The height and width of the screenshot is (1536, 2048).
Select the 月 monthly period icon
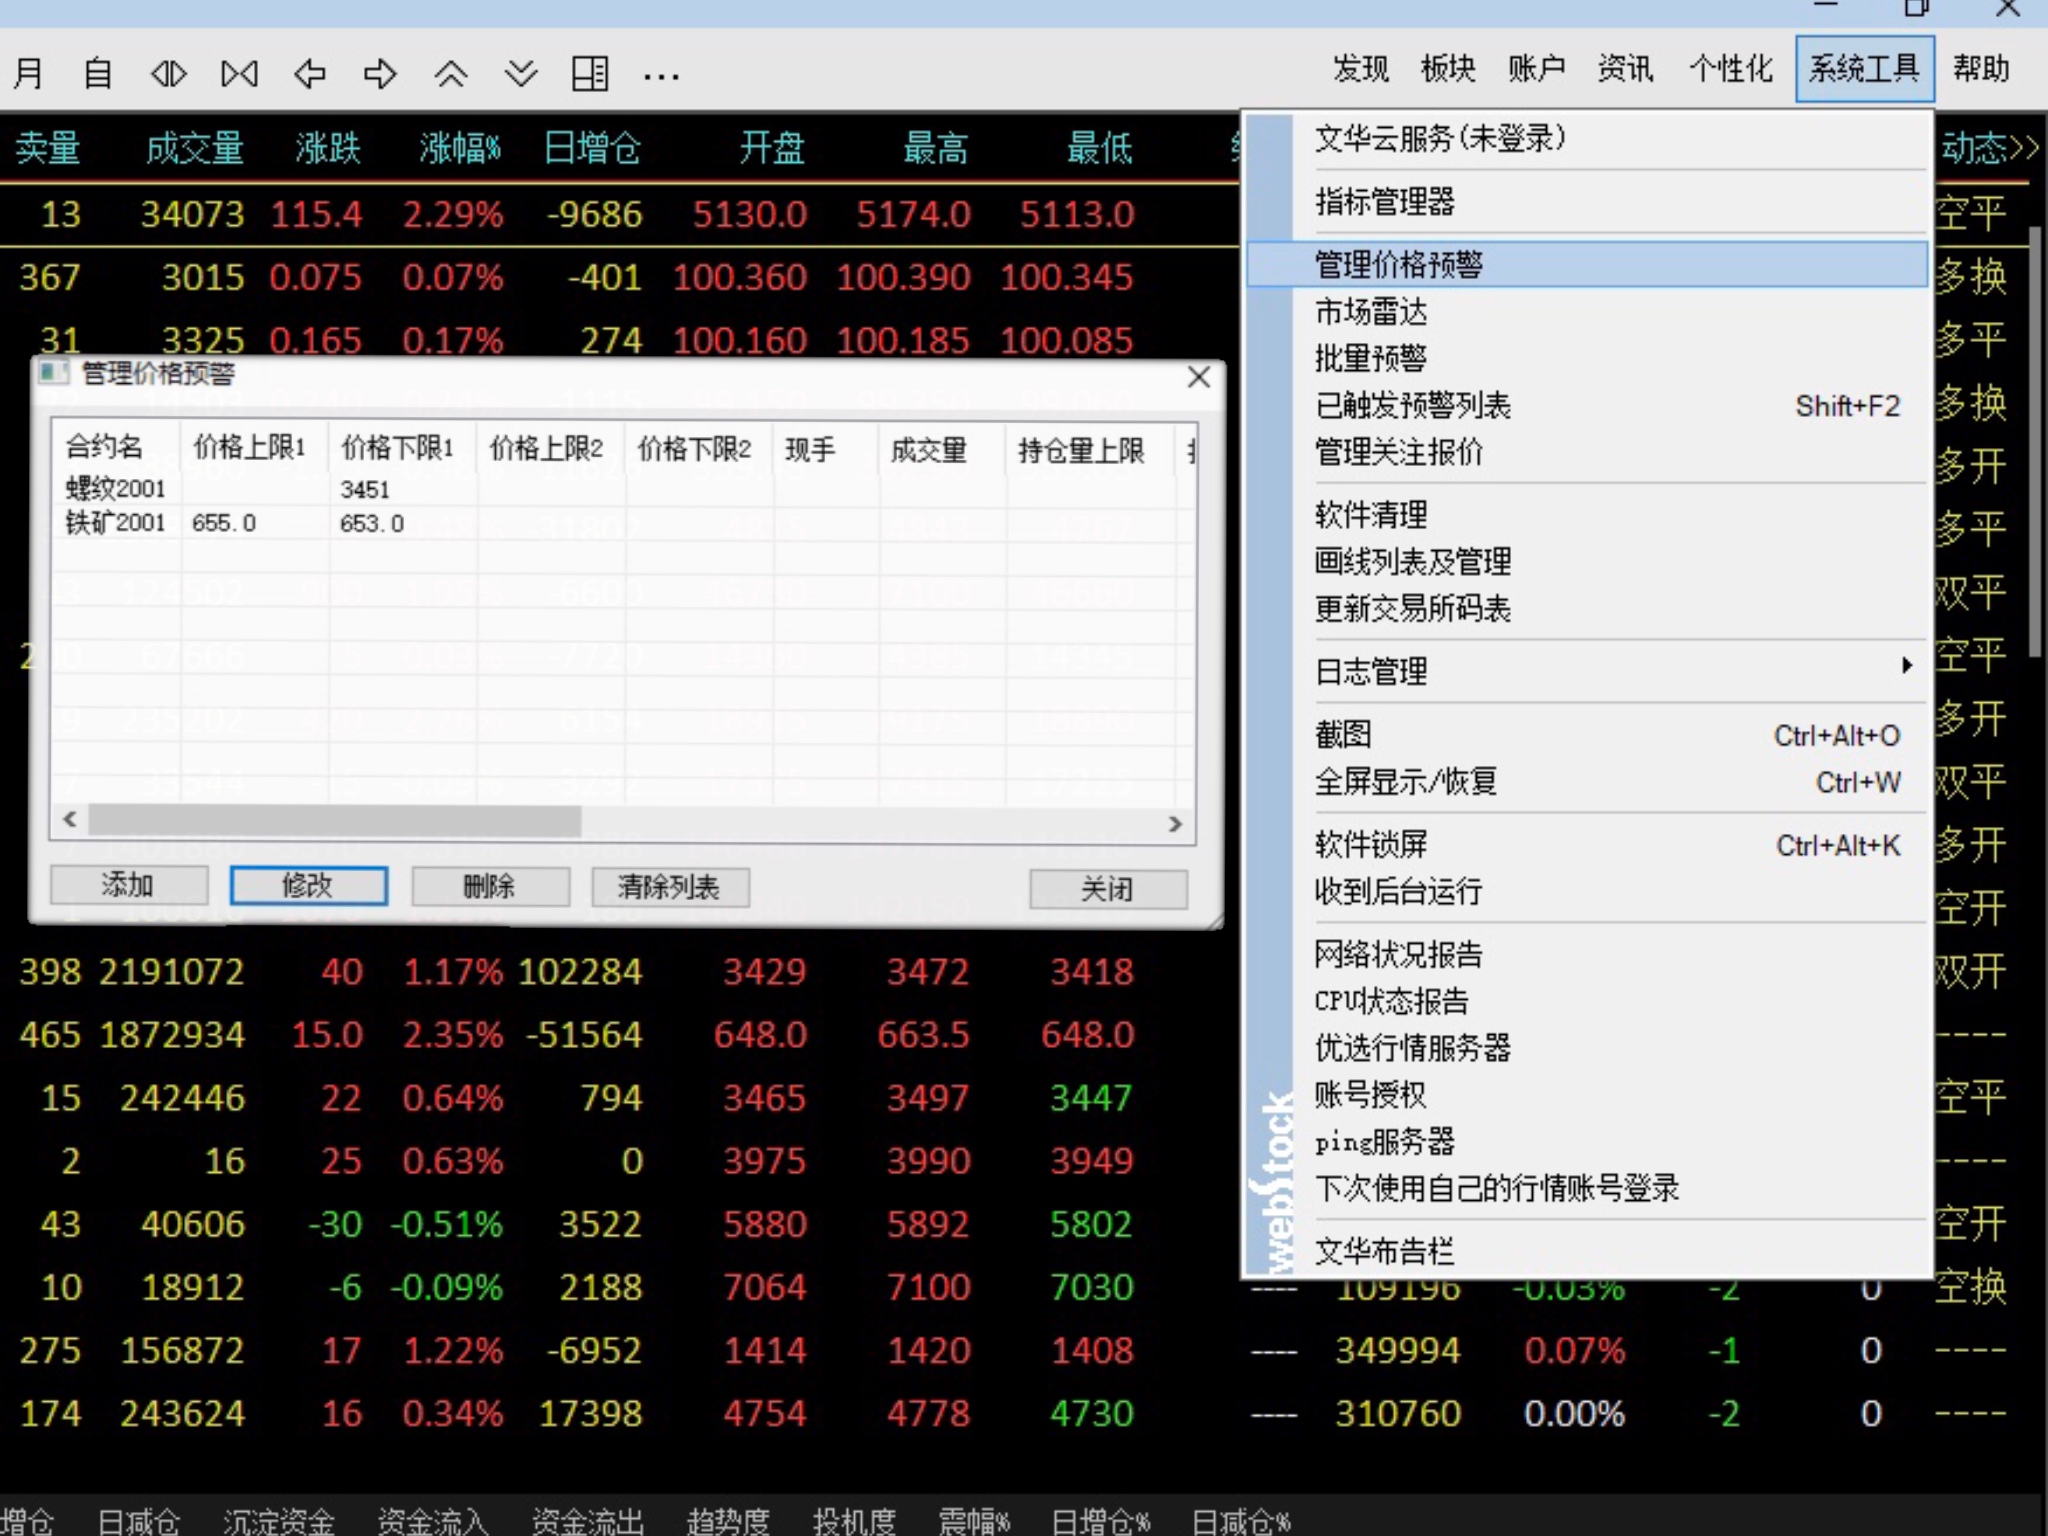tap(27, 73)
